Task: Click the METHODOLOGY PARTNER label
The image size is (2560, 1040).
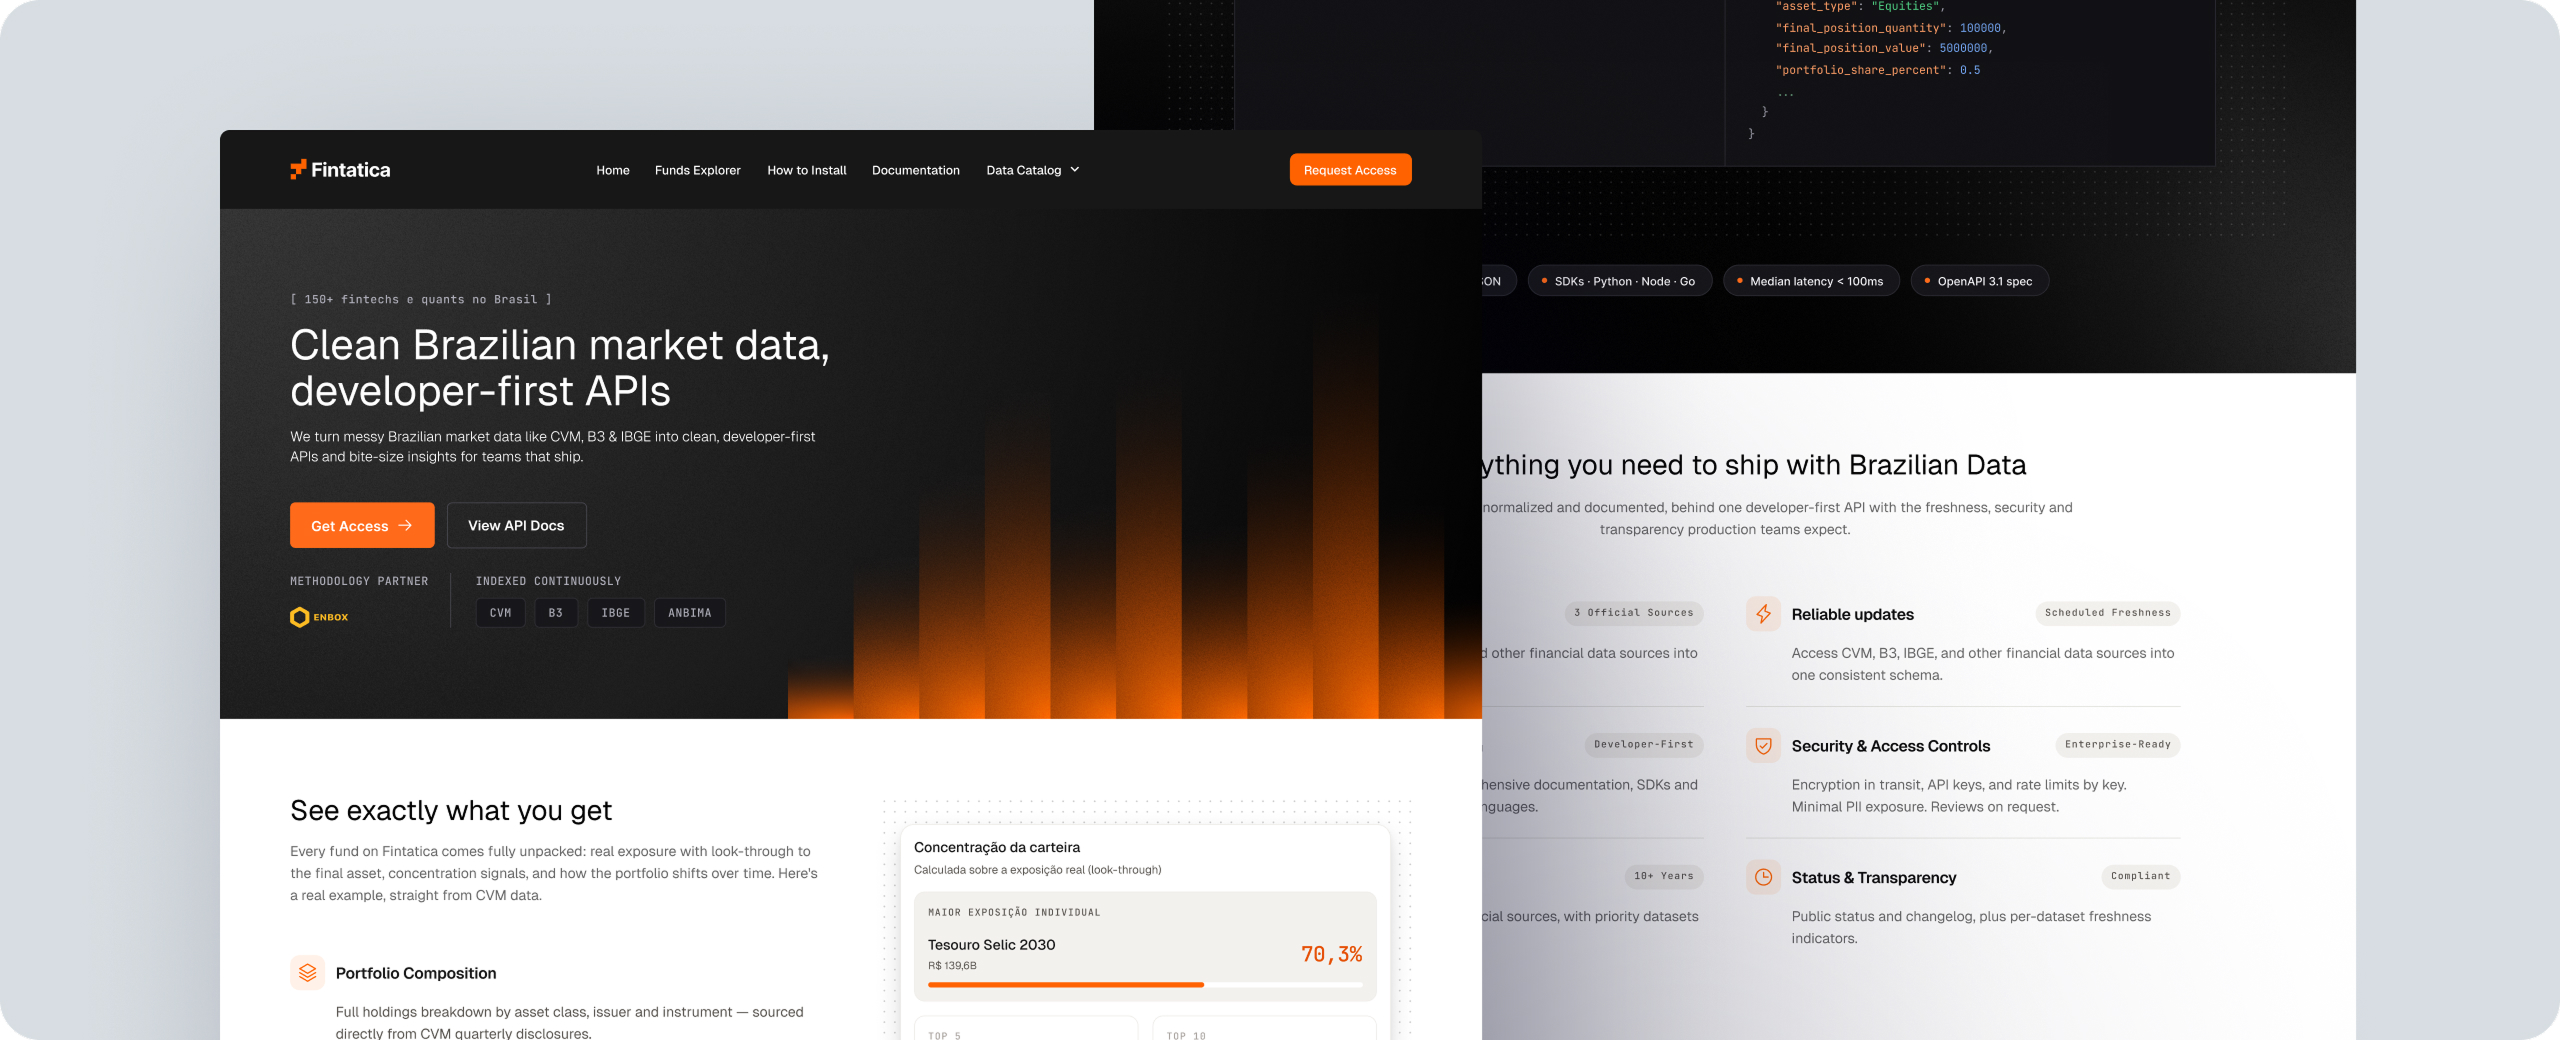Action: [359, 581]
